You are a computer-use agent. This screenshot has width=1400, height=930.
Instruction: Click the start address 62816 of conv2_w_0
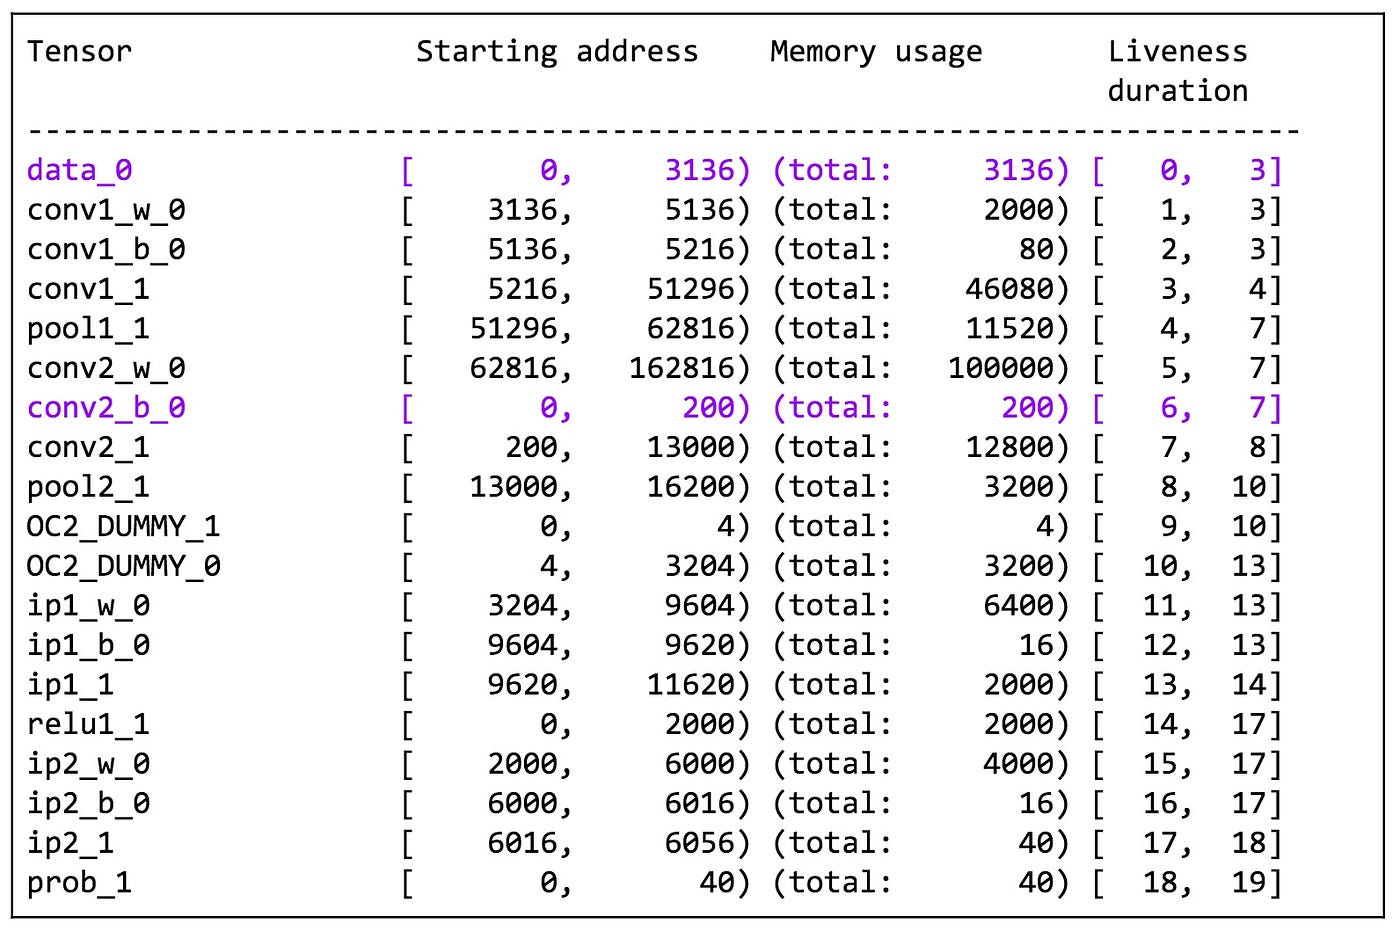click(513, 368)
